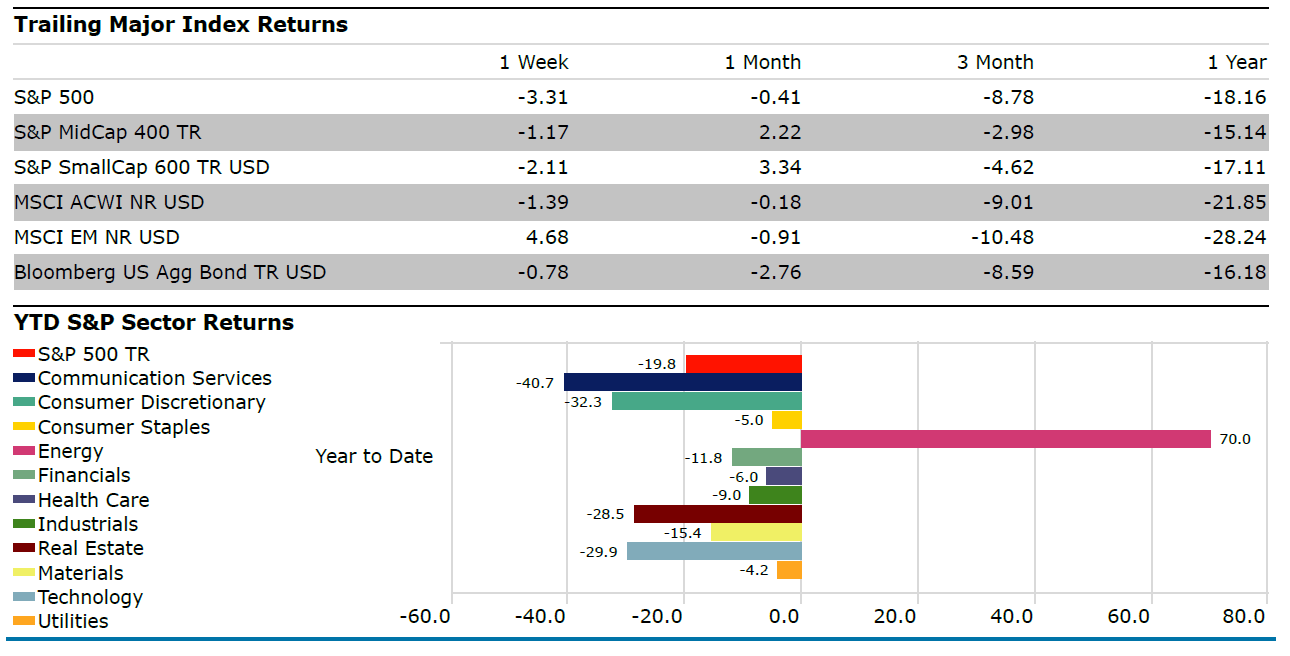Select the Communication Services bar labeled -40.7
The height and width of the screenshot is (656, 1290).
pyautogui.click(x=683, y=382)
